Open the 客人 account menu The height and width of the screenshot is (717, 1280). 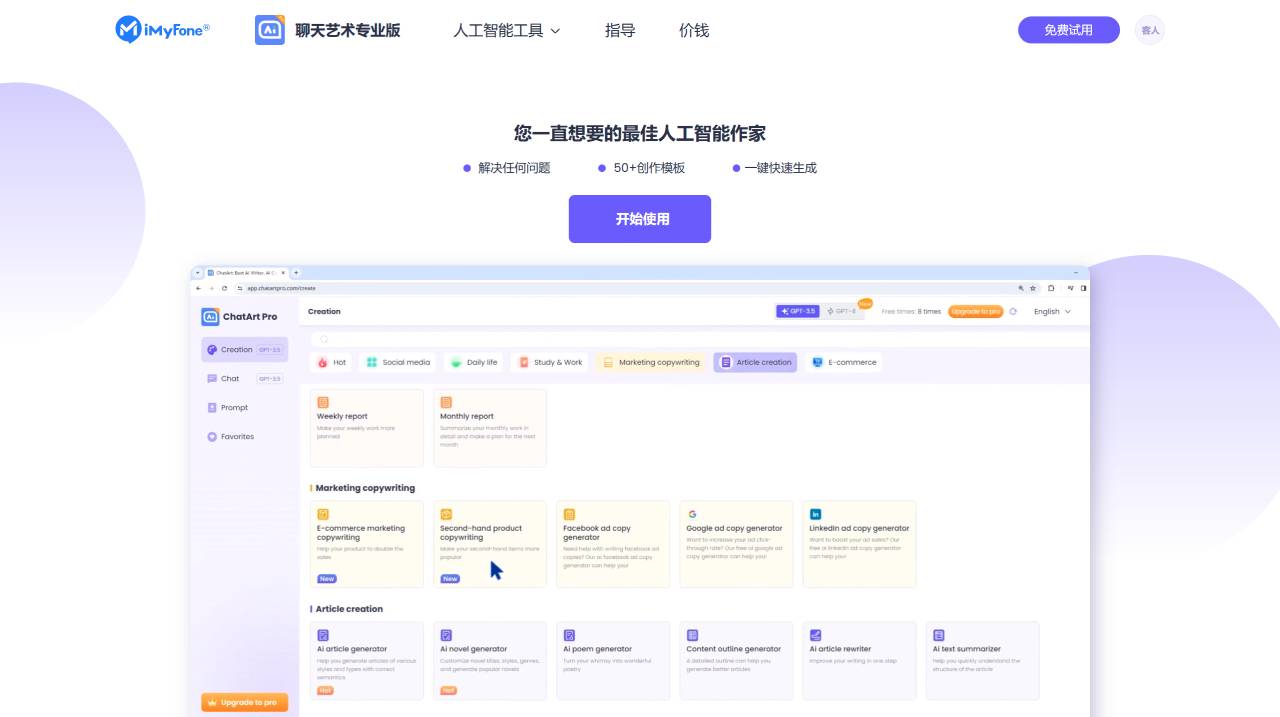(1149, 30)
